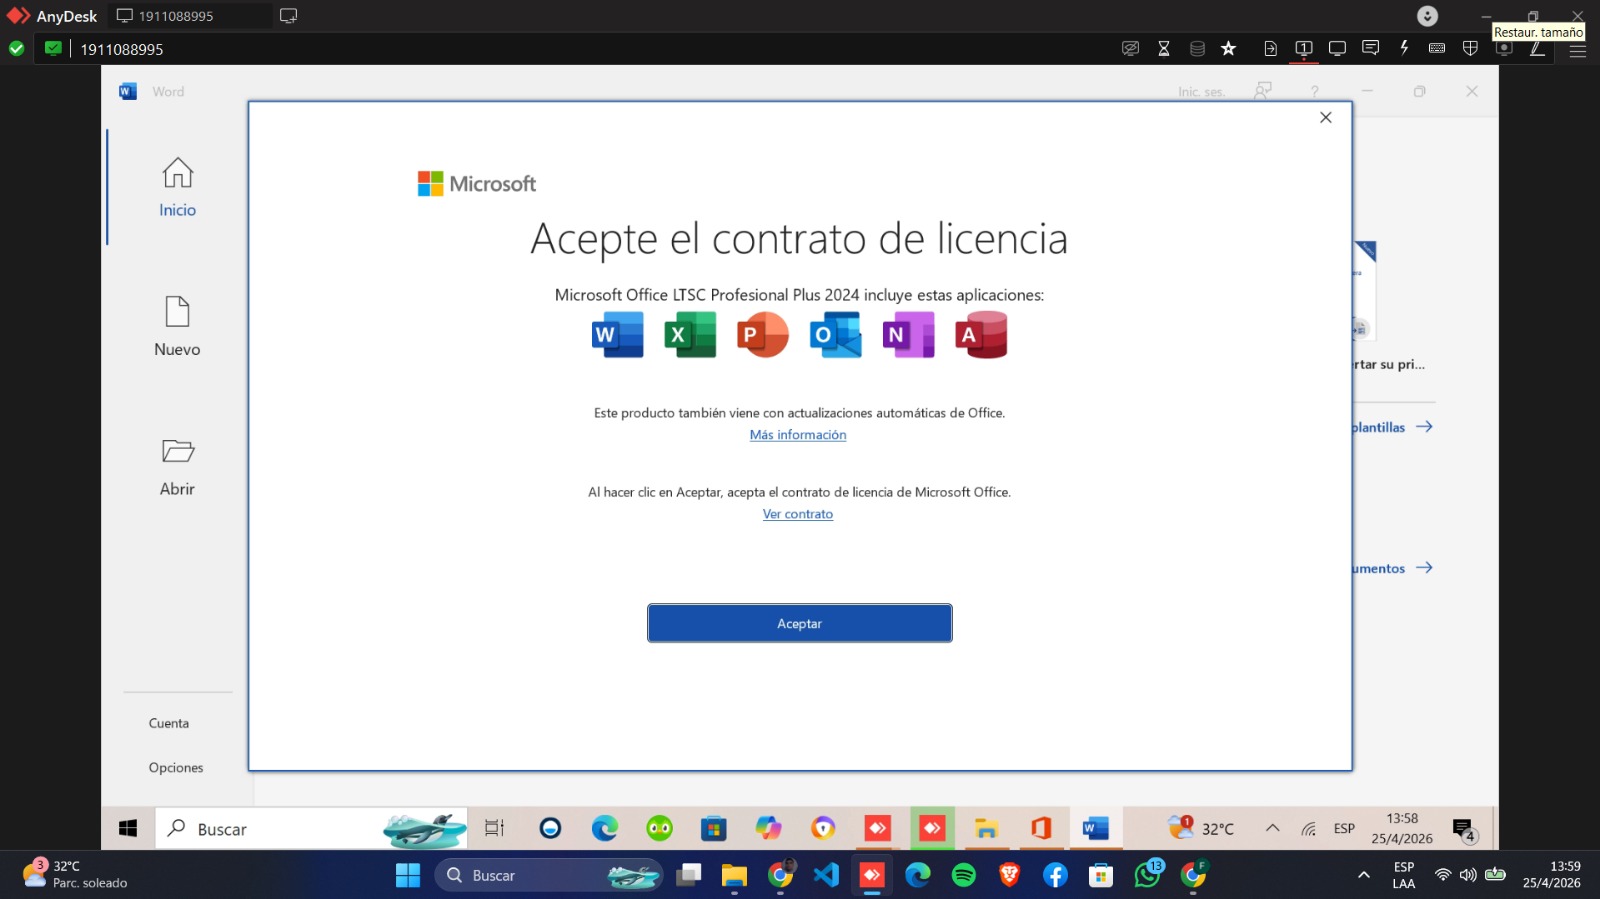The height and width of the screenshot is (899, 1600).
Task: Click the Access app icon in dialog
Action: pyautogui.click(x=981, y=335)
